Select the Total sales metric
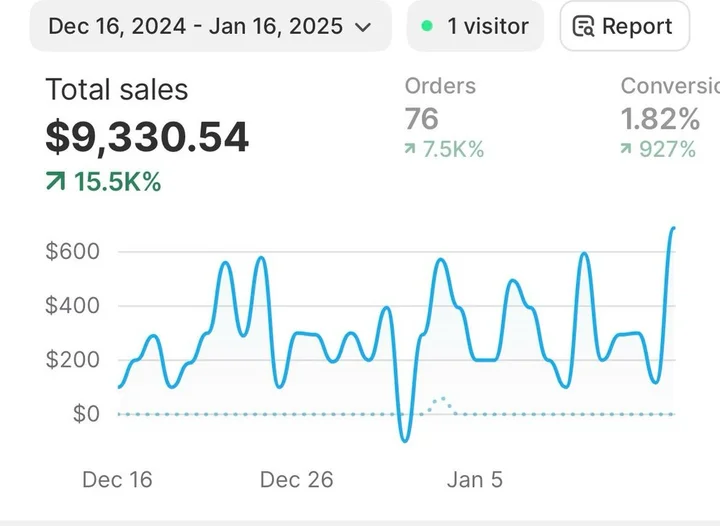The image size is (720, 526). (117, 89)
